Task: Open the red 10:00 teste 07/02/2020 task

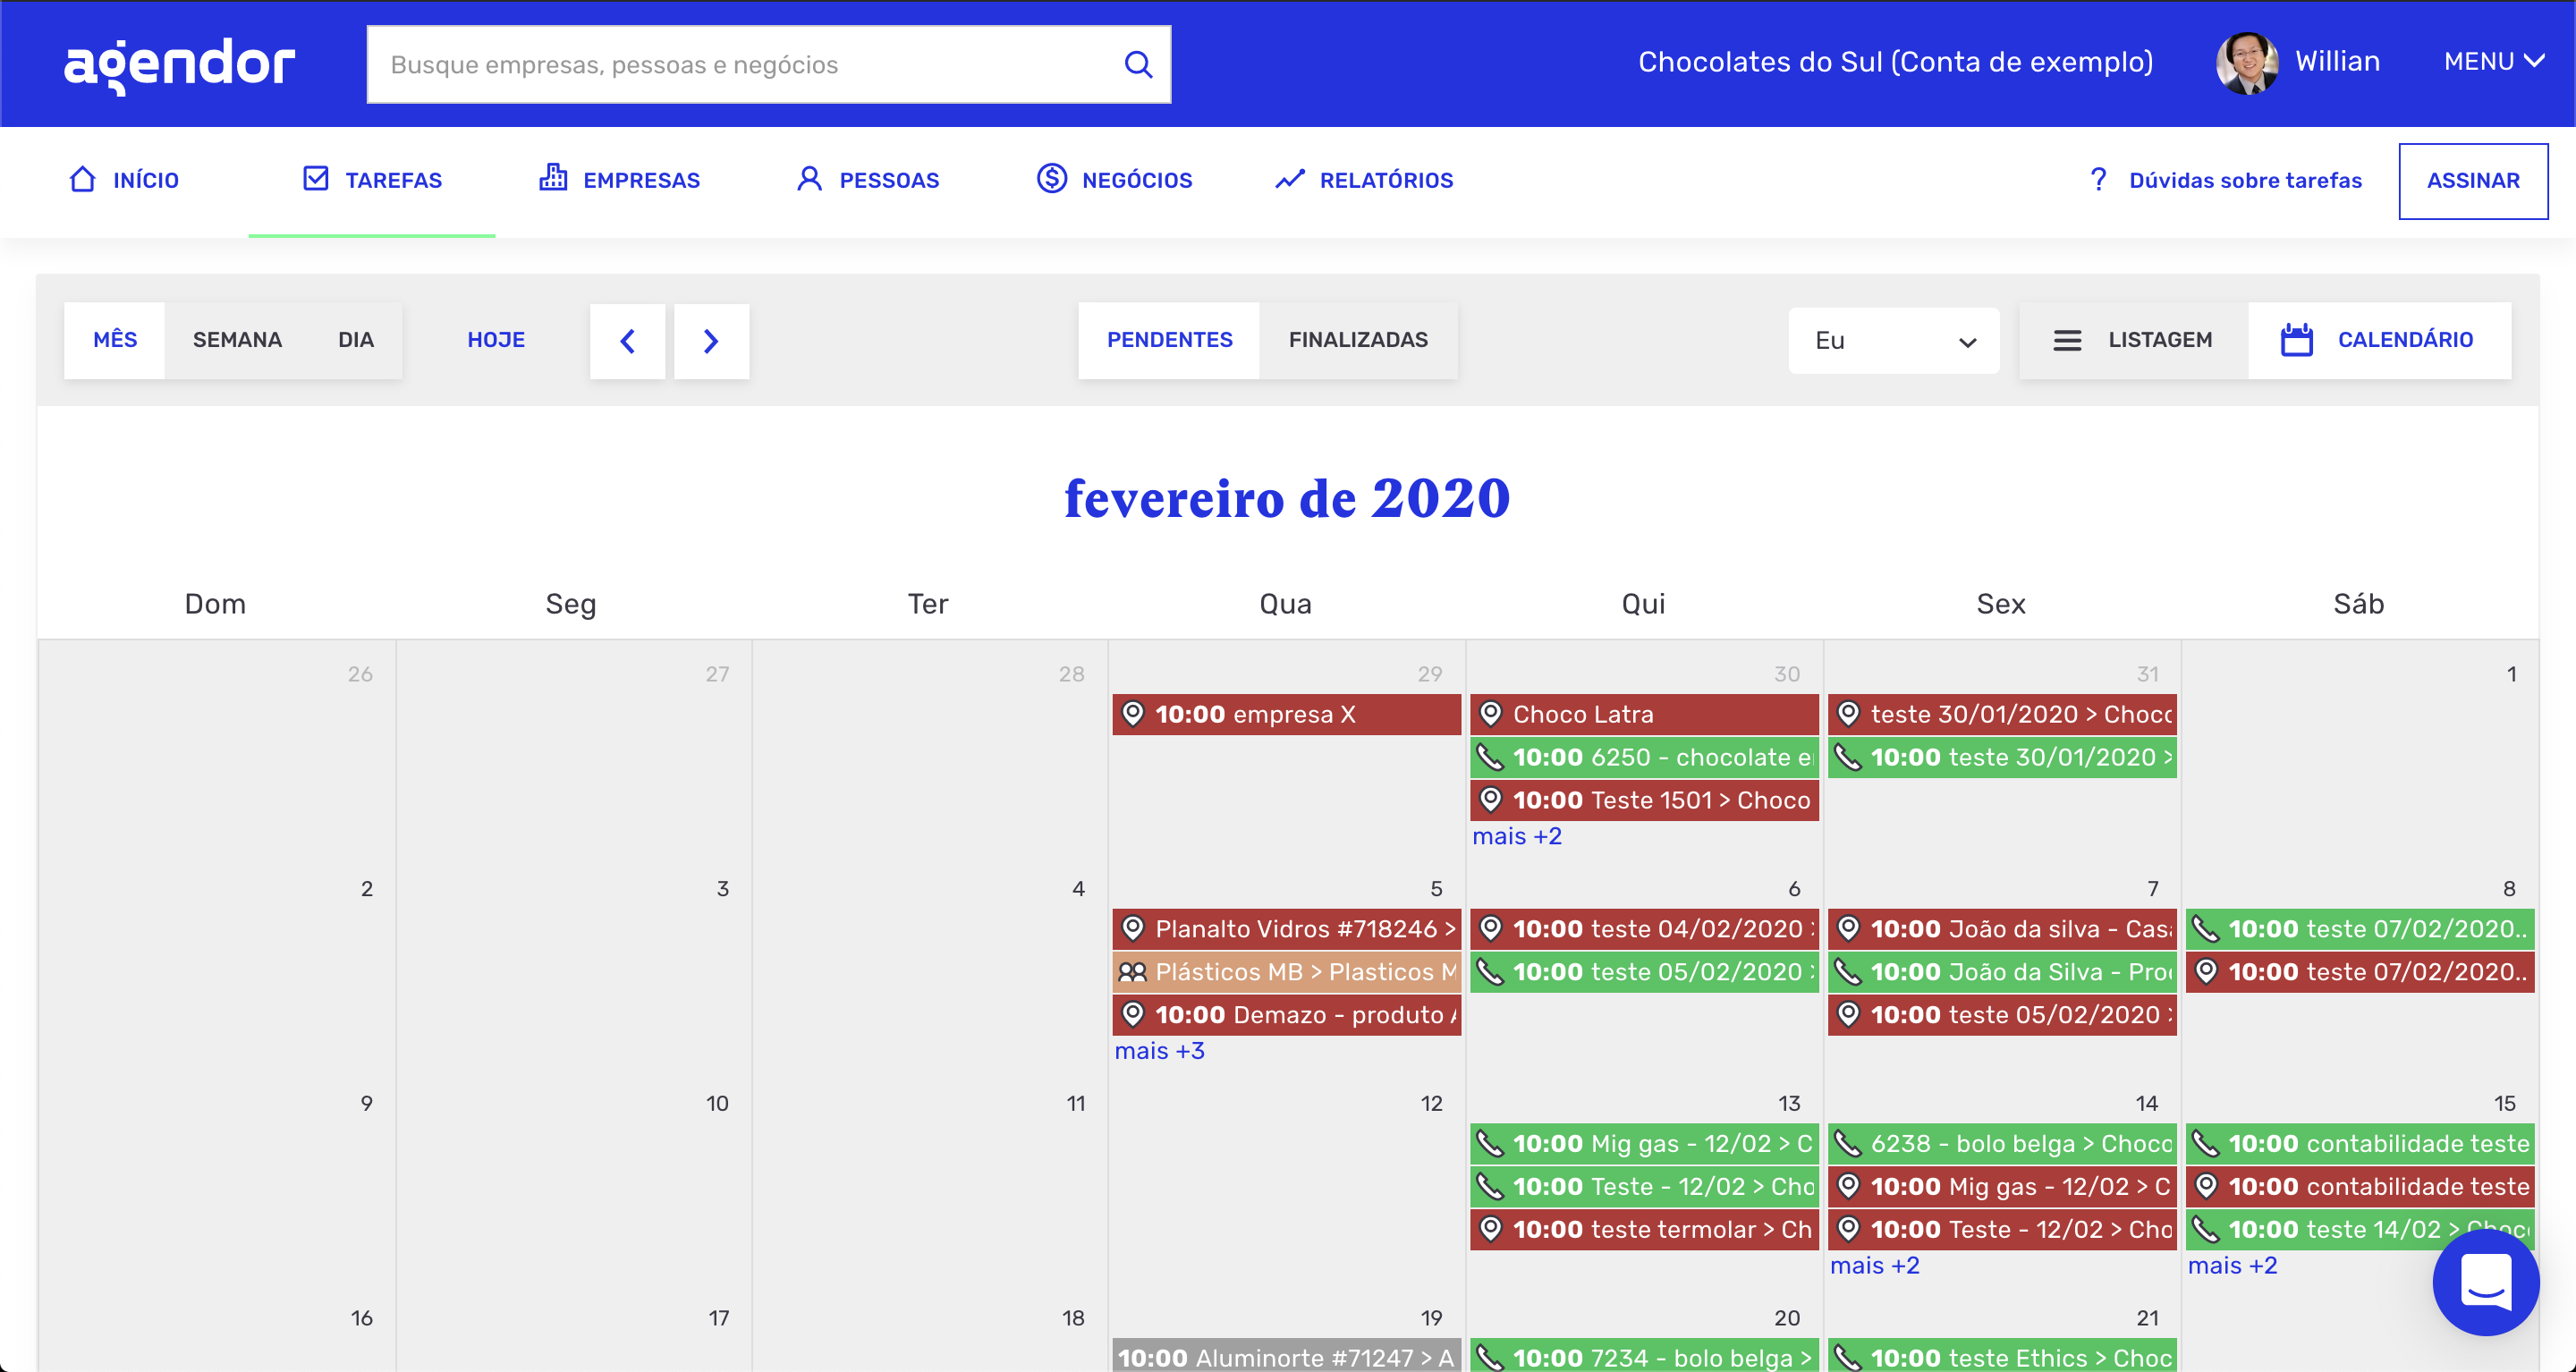Action: [2360, 972]
